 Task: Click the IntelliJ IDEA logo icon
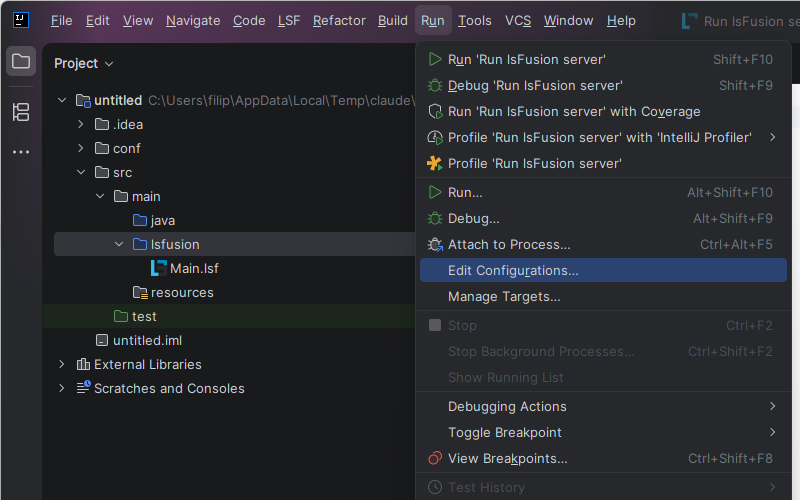click(x=21, y=20)
